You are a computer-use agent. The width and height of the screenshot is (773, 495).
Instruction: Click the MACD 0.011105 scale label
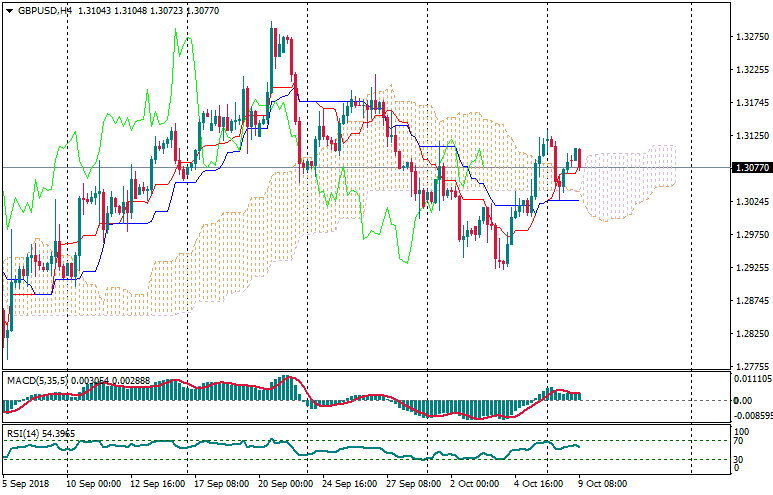[750, 380]
